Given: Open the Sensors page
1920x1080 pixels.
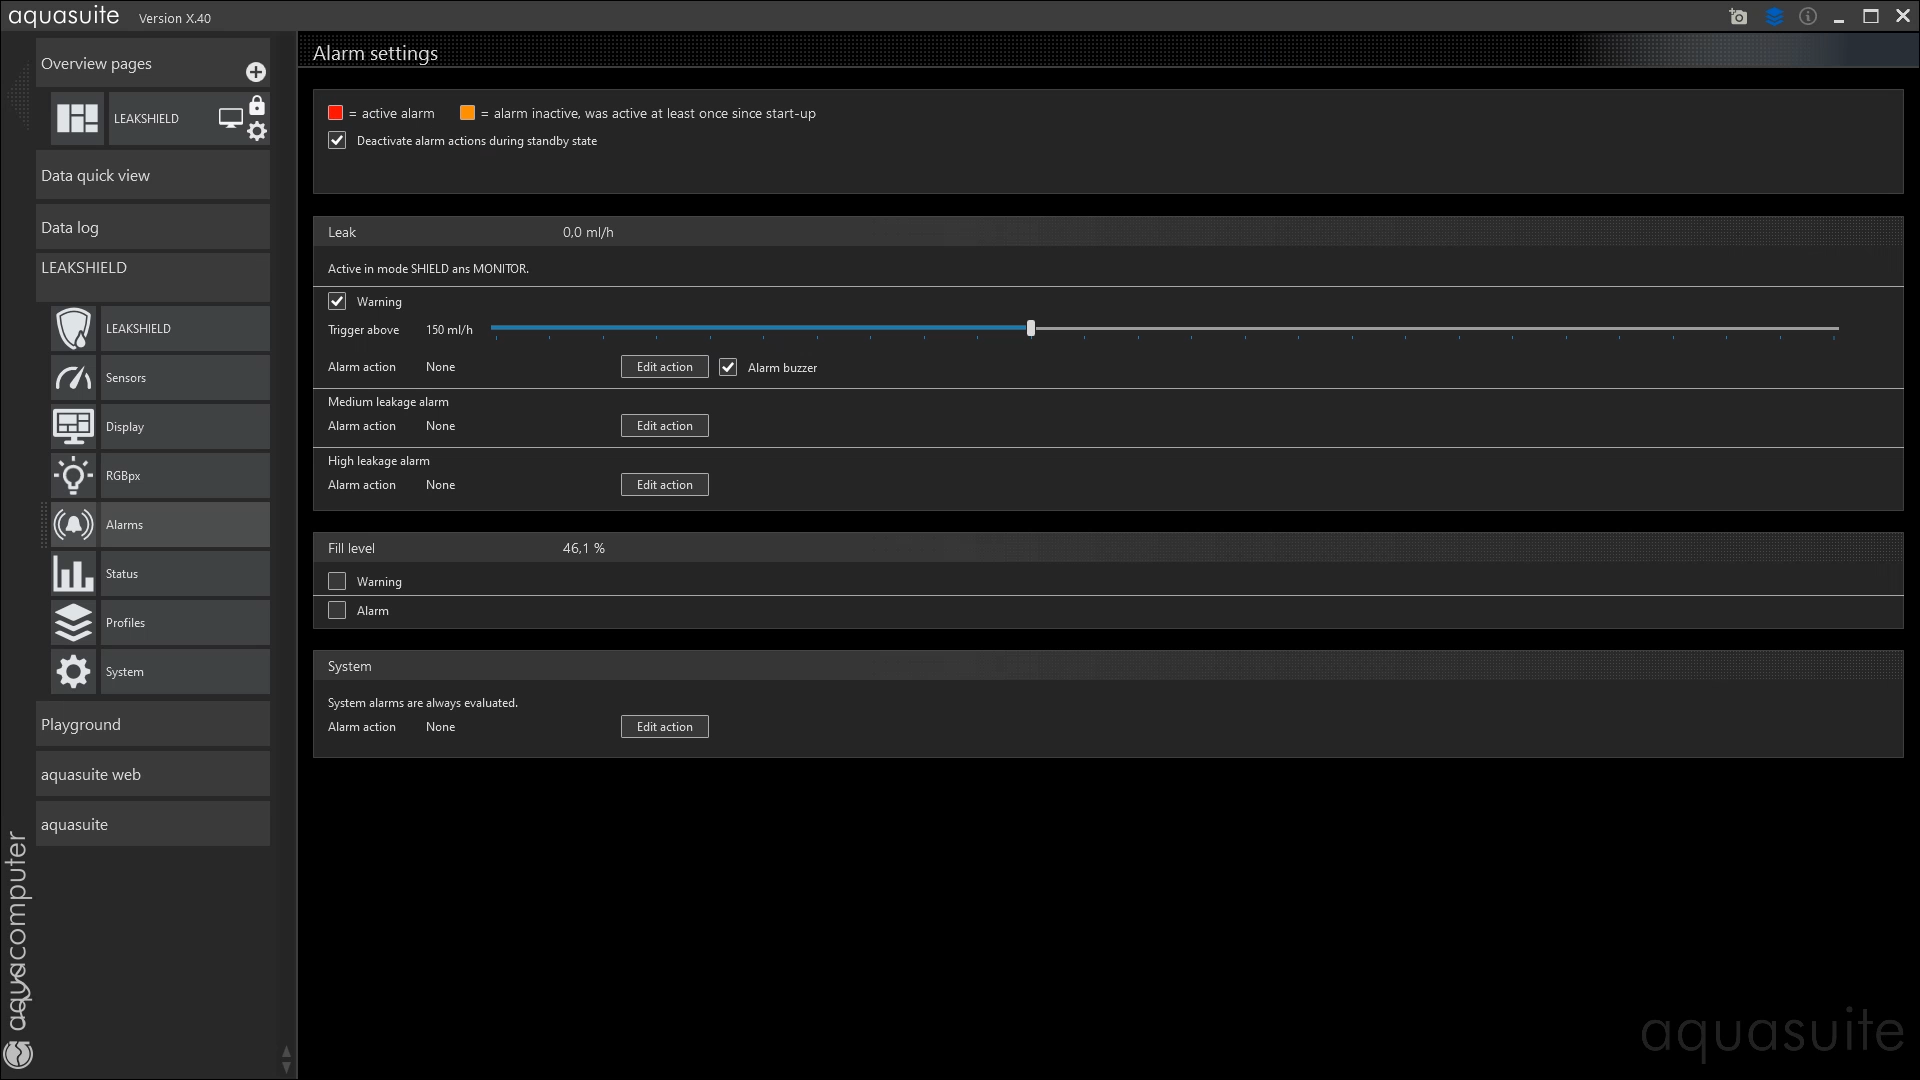Looking at the screenshot, I should [x=185, y=377].
